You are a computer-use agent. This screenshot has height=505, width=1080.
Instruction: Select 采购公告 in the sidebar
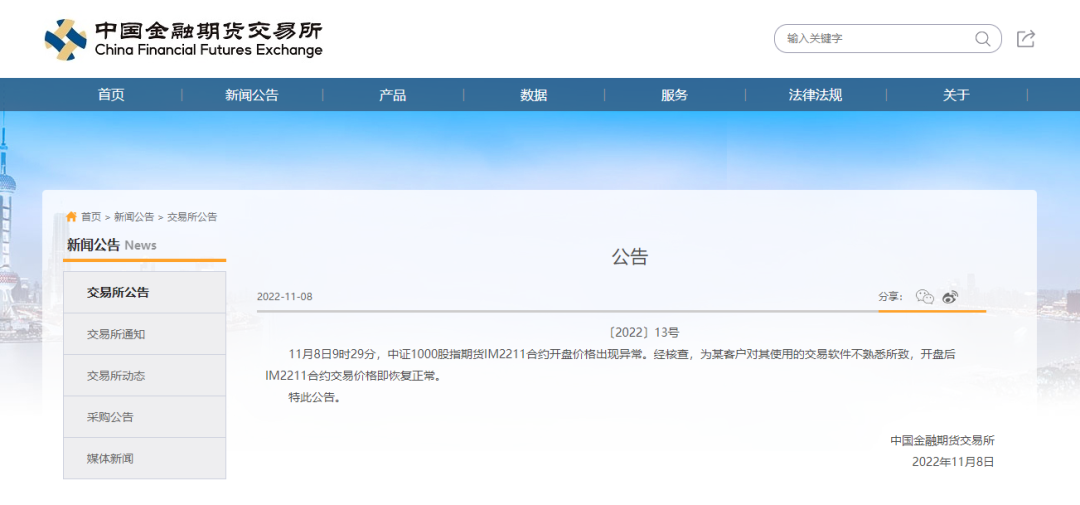click(145, 417)
